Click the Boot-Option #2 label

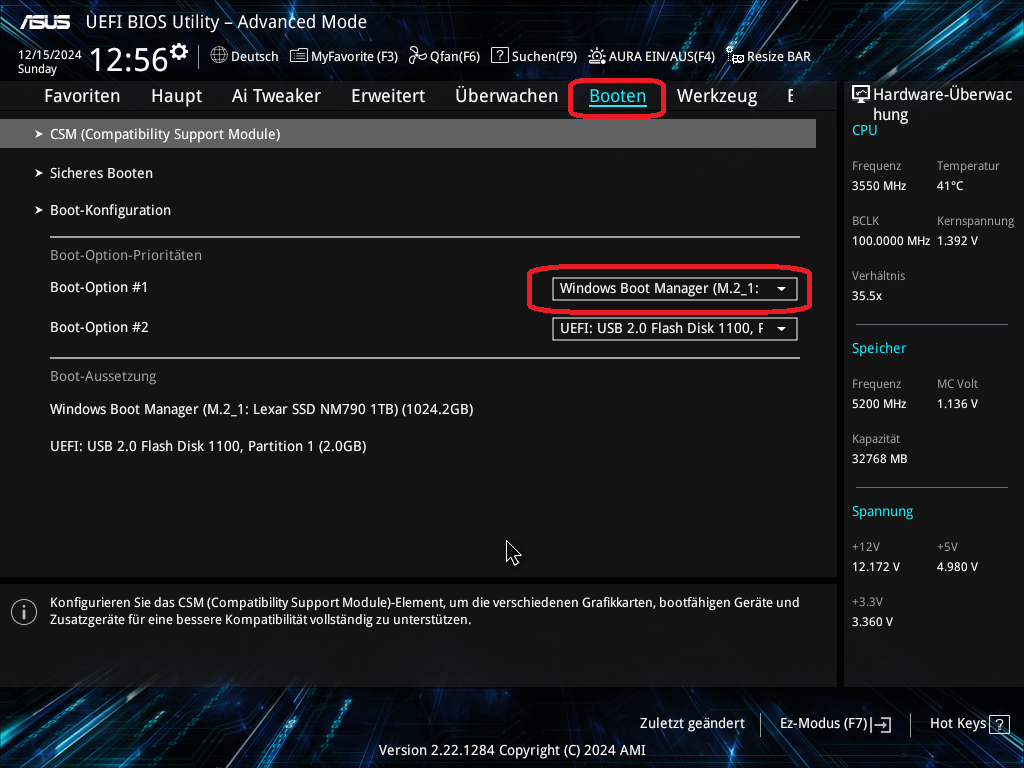click(99, 327)
